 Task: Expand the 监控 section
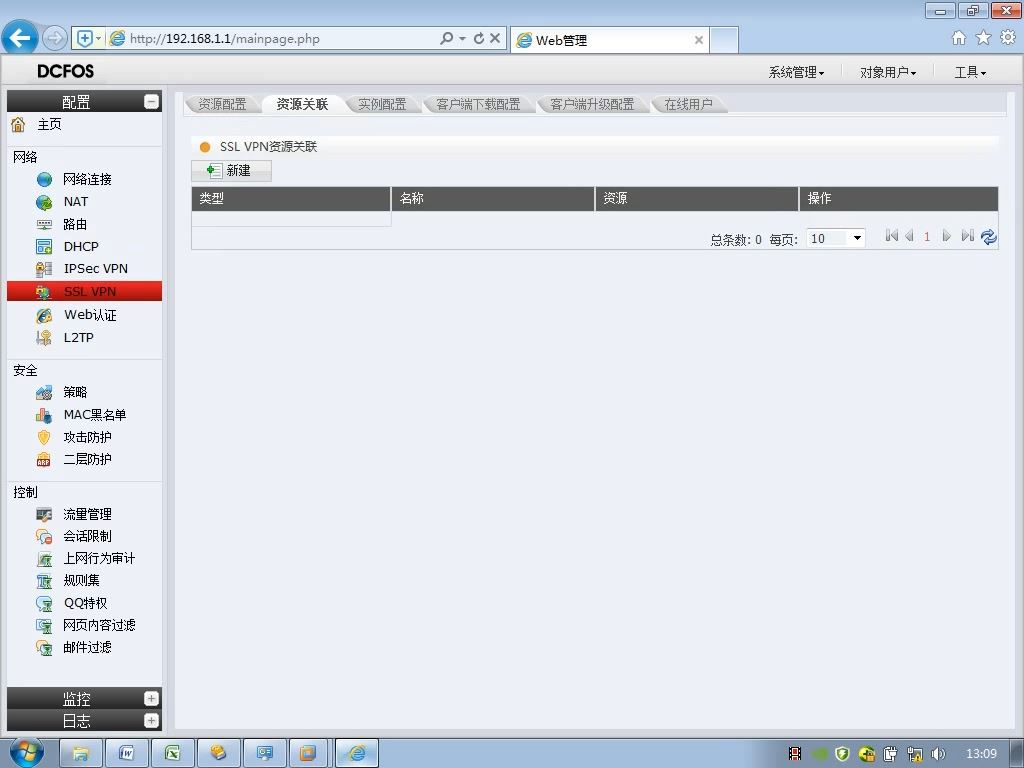(x=151, y=698)
